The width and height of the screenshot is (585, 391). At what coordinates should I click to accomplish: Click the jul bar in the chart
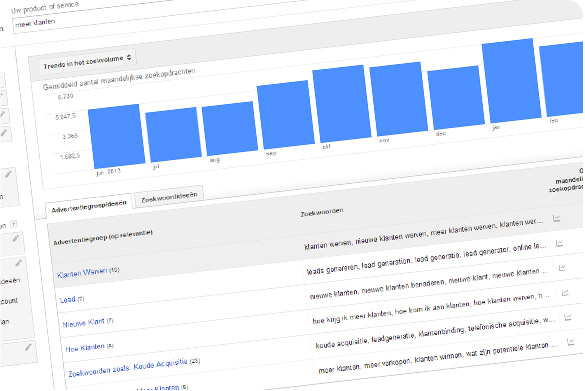[173, 134]
